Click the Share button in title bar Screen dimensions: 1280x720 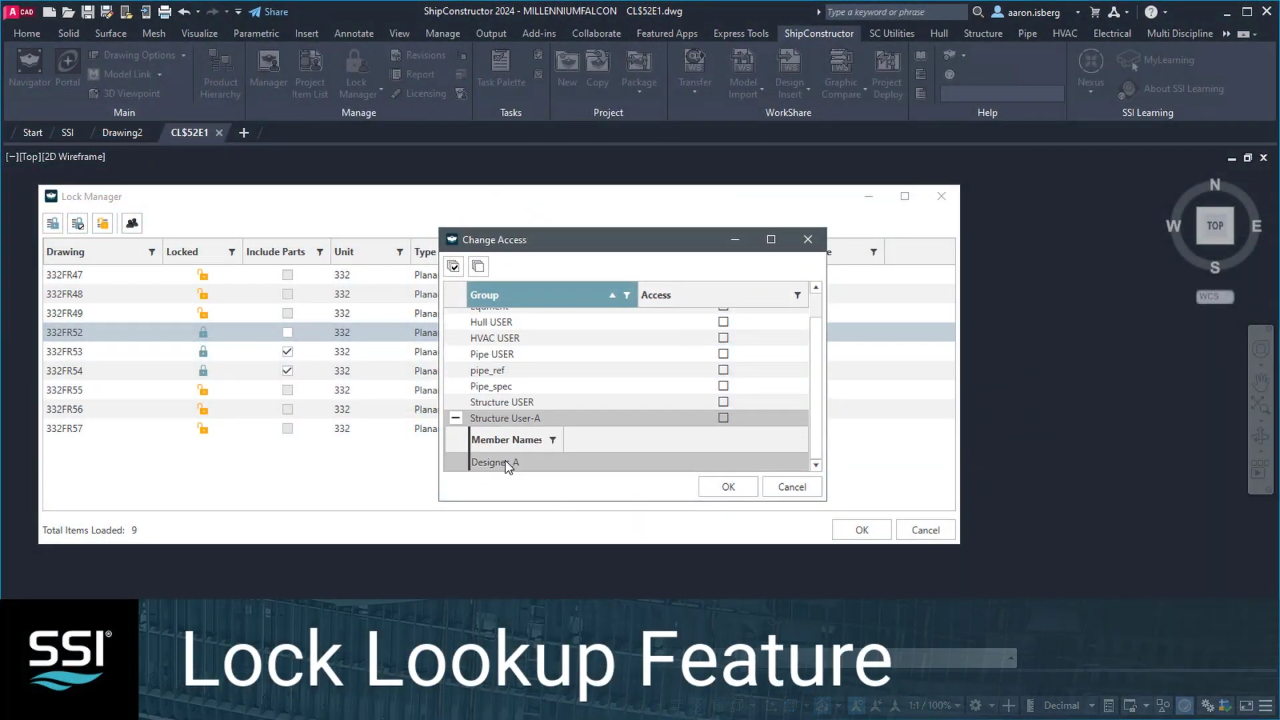tap(268, 12)
